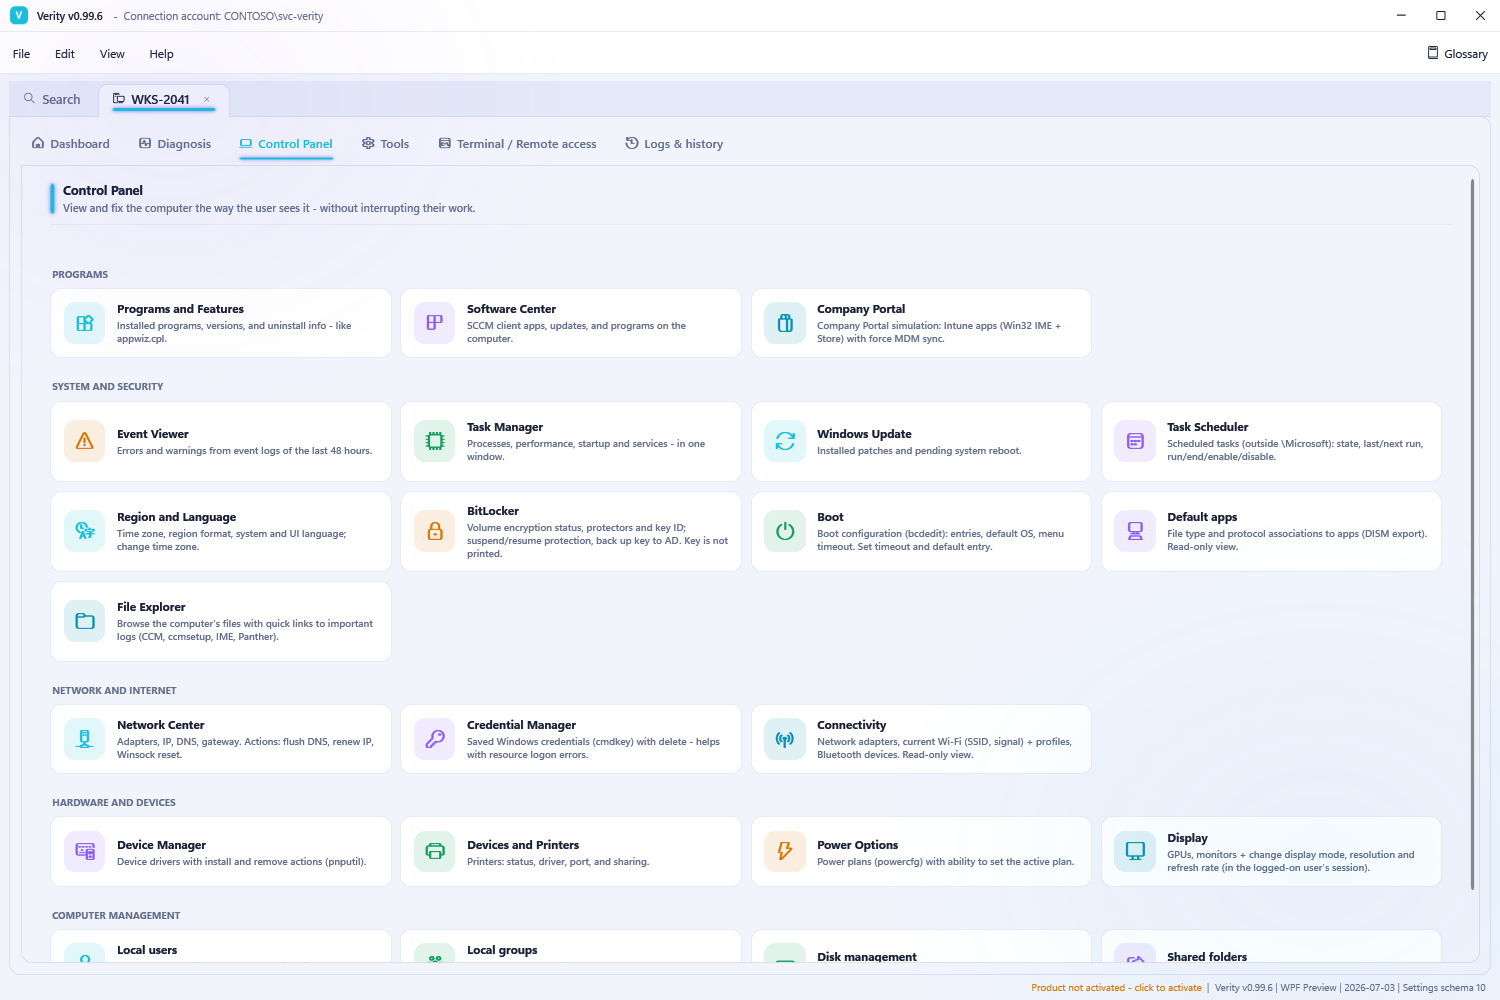
Task: Click the Windows Update refresh icon
Action: 785,441
